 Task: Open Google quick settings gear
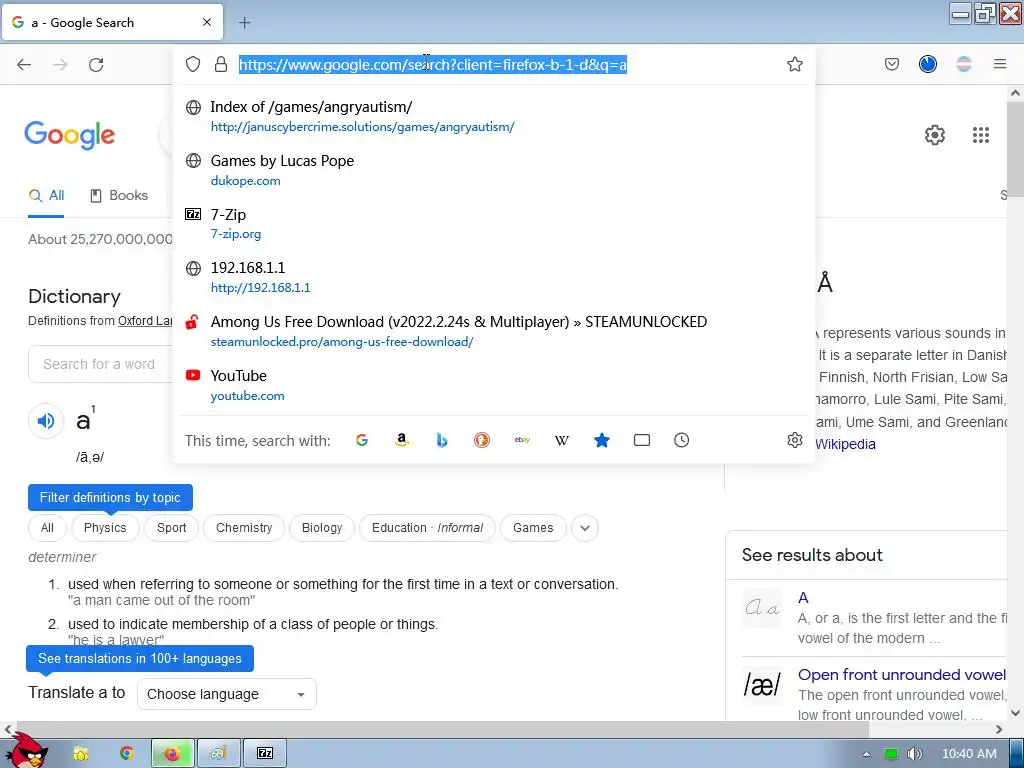click(935, 135)
